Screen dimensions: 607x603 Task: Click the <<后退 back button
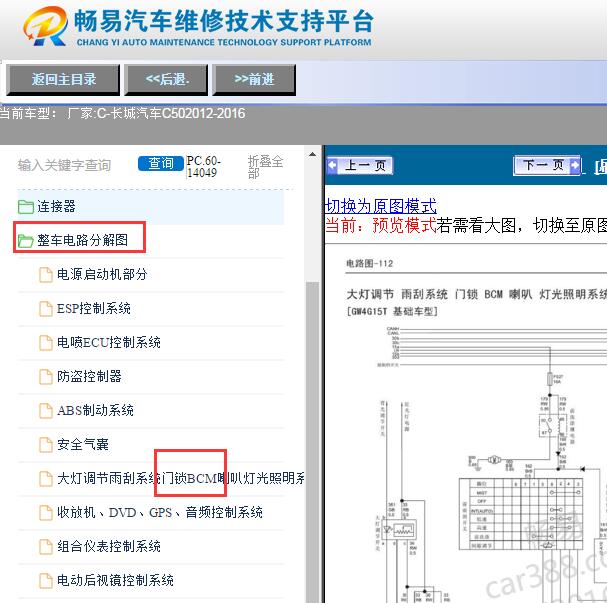pos(166,80)
